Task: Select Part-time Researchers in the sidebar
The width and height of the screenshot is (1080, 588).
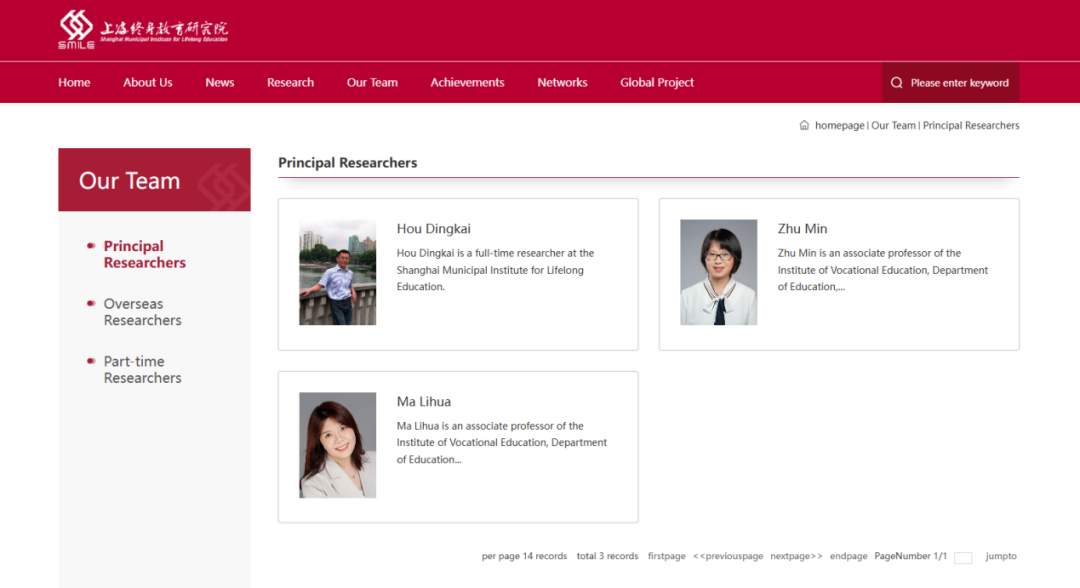Action: (142, 370)
